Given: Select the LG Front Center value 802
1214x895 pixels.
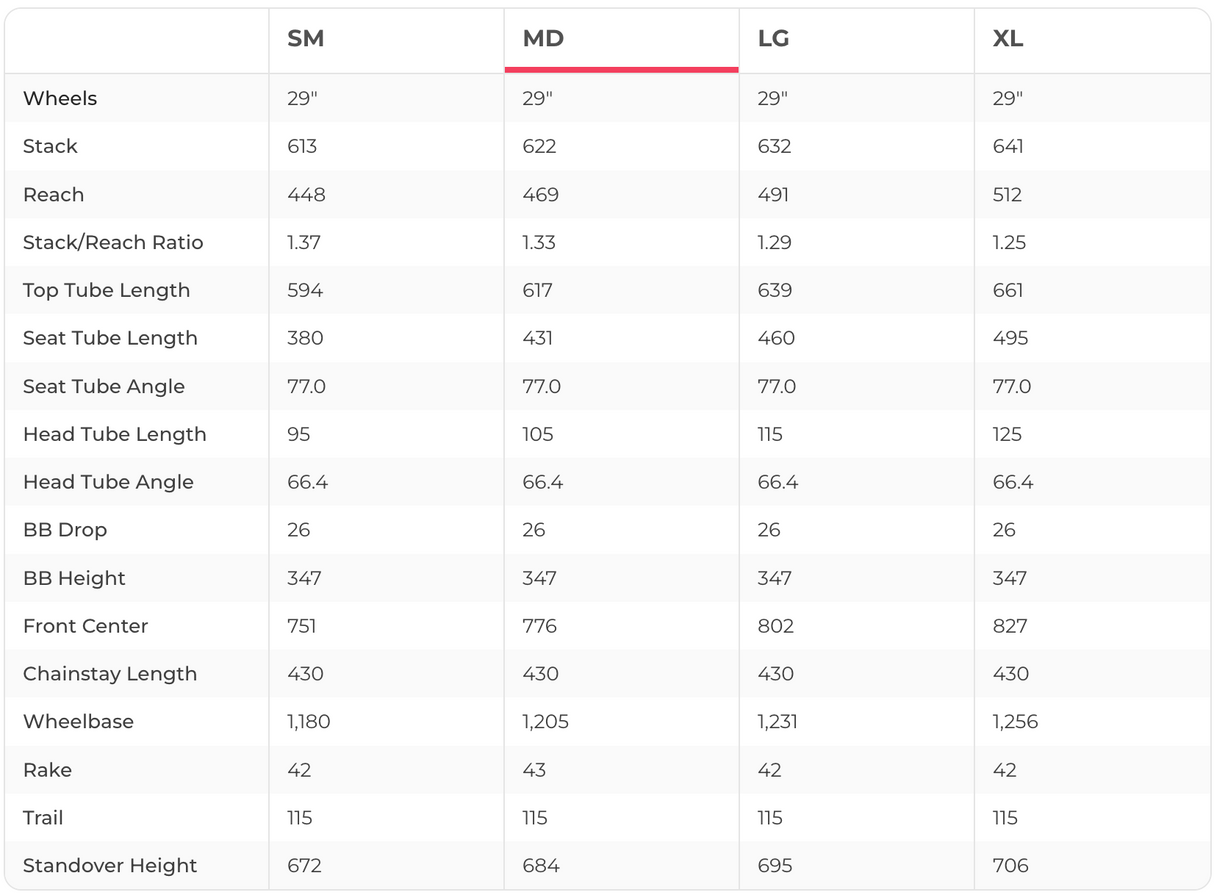Looking at the screenshot, I should coord(775,626).
